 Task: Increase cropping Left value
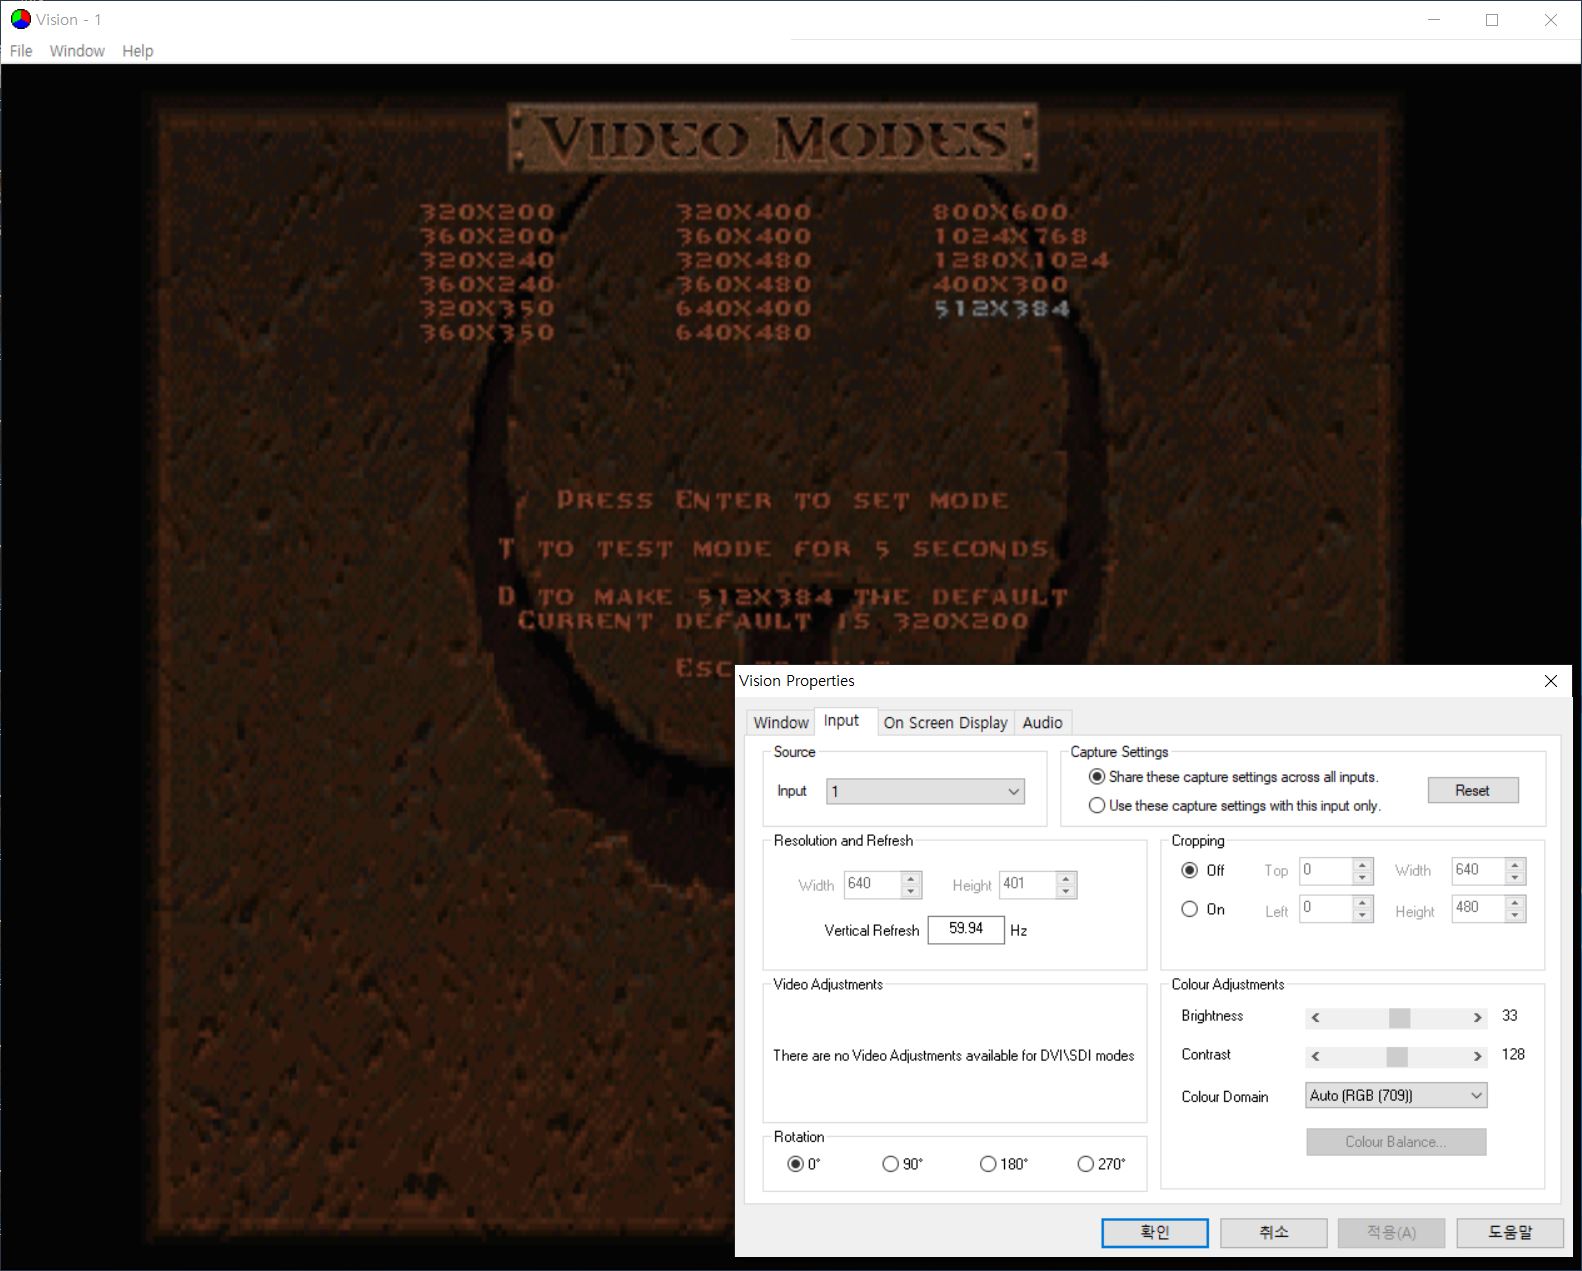(x=1362, y=902)
